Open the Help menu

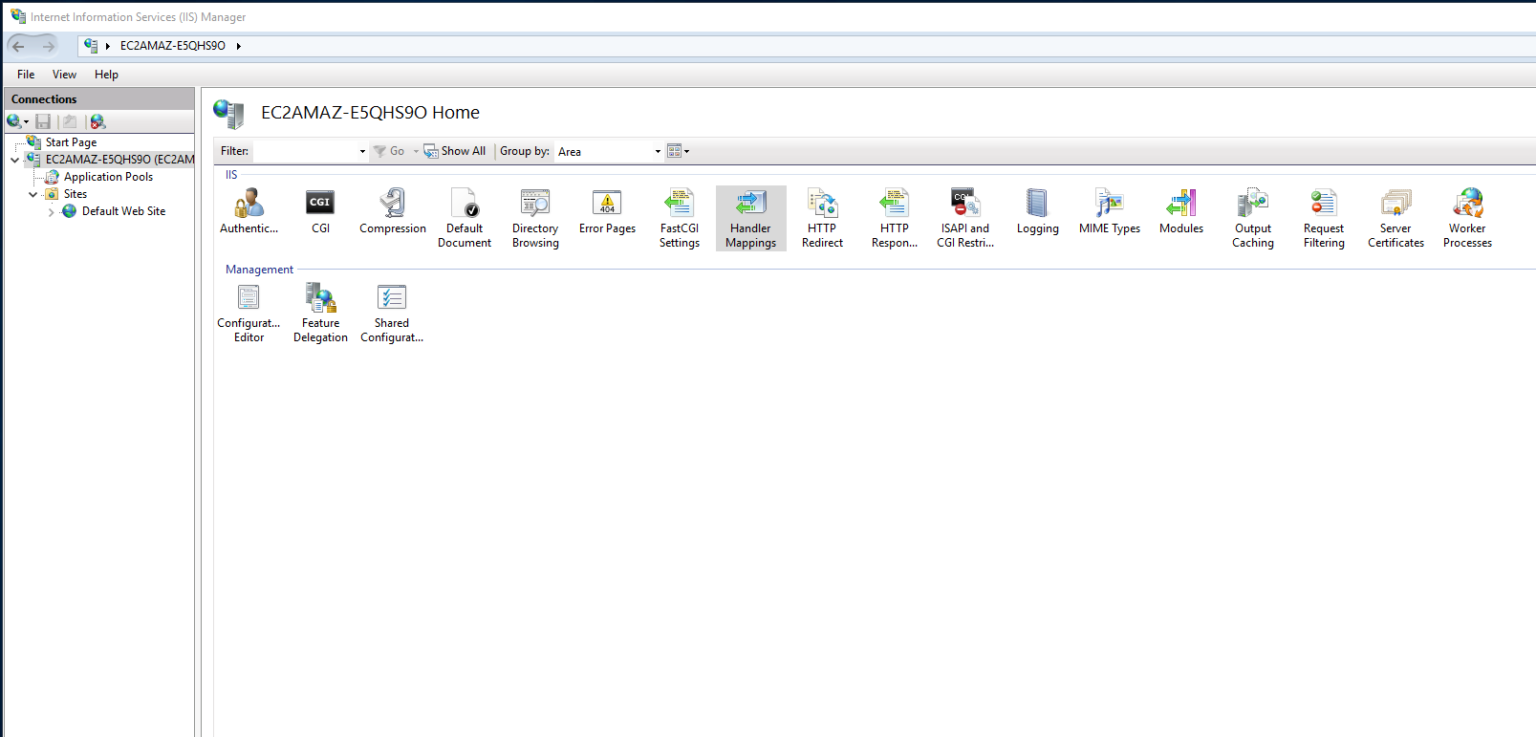pyautogui.click(x=106, y=74)
